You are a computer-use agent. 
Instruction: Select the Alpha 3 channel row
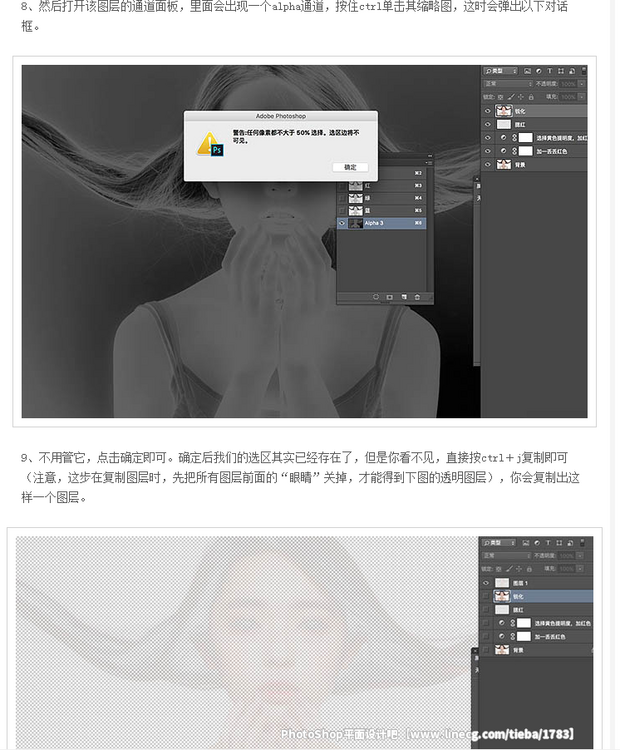(381, 223)
